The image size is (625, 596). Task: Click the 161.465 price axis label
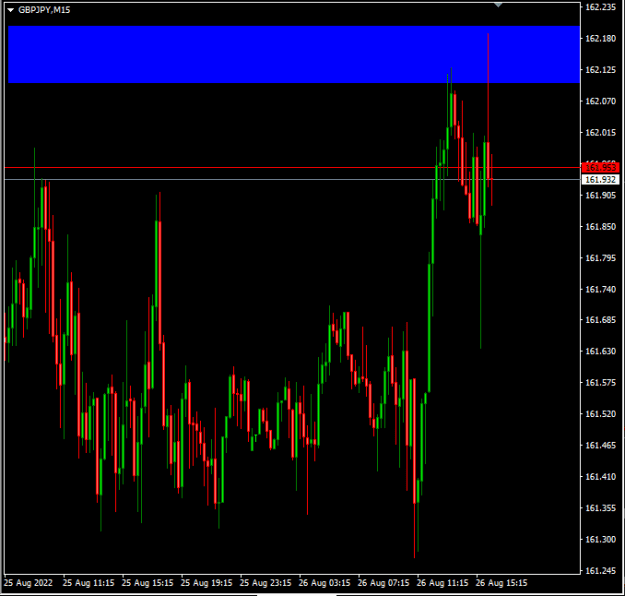click(600, 445)
